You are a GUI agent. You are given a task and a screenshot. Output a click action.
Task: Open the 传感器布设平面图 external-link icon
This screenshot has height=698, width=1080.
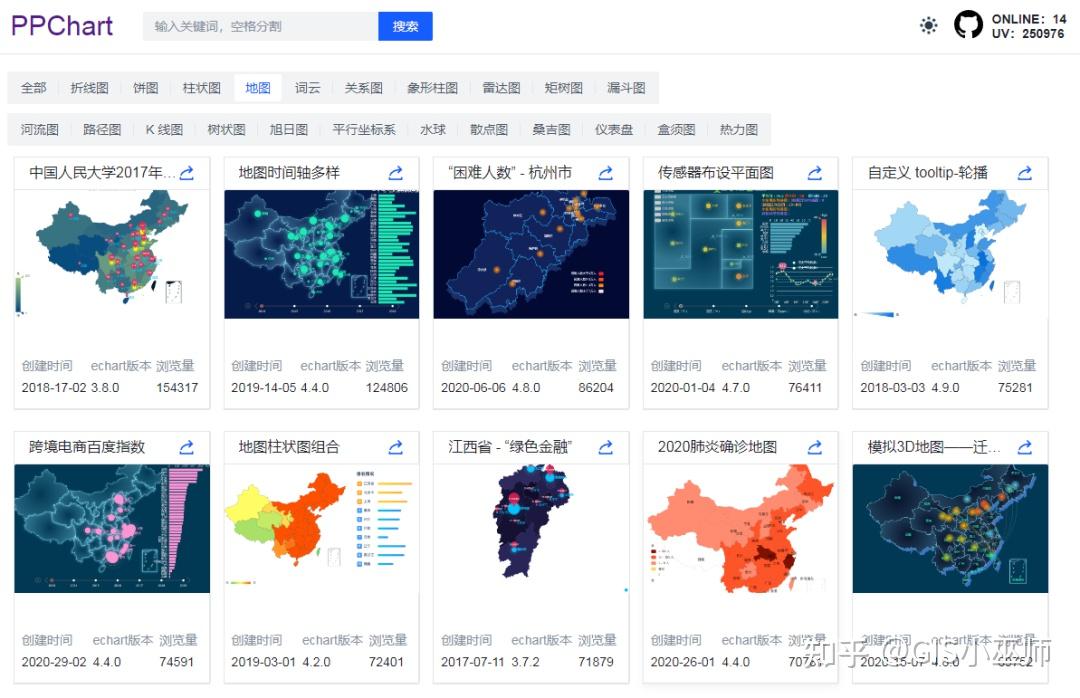click(815, 172)
